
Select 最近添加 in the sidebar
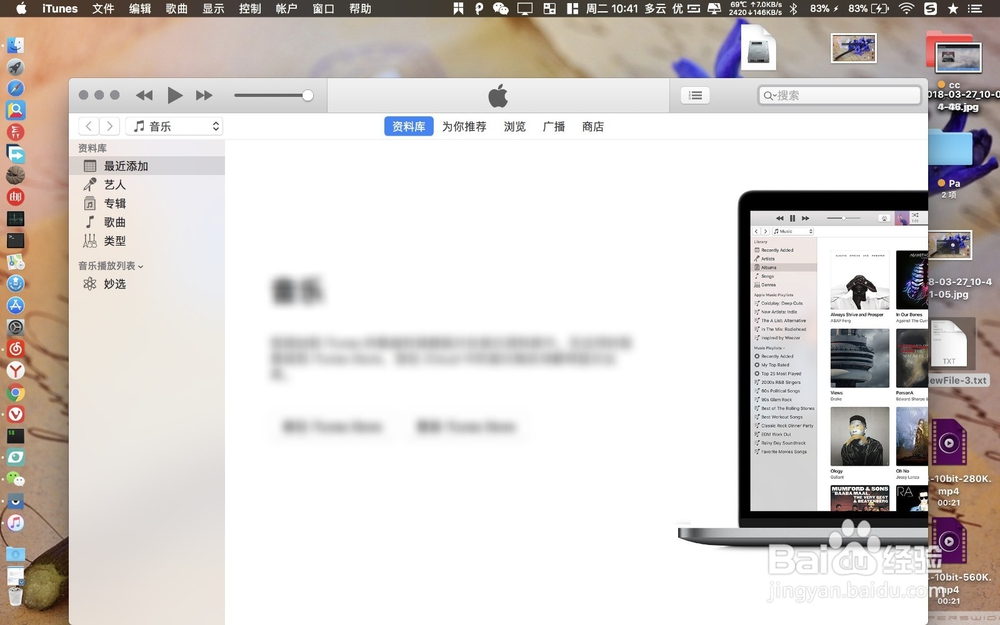147,166
